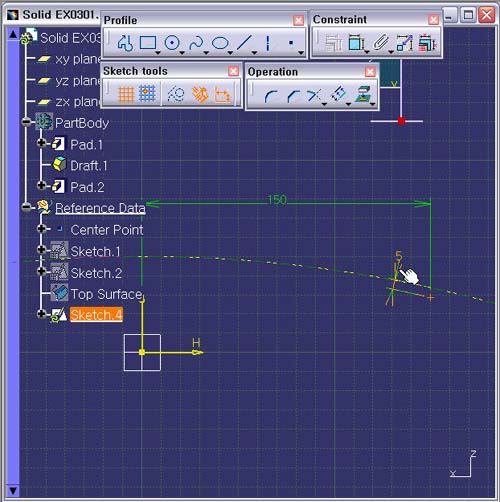This screenshot has height=502, width=500.
Task: Toggle Snap to Point in Sketch tools
Action: (147, 94)
